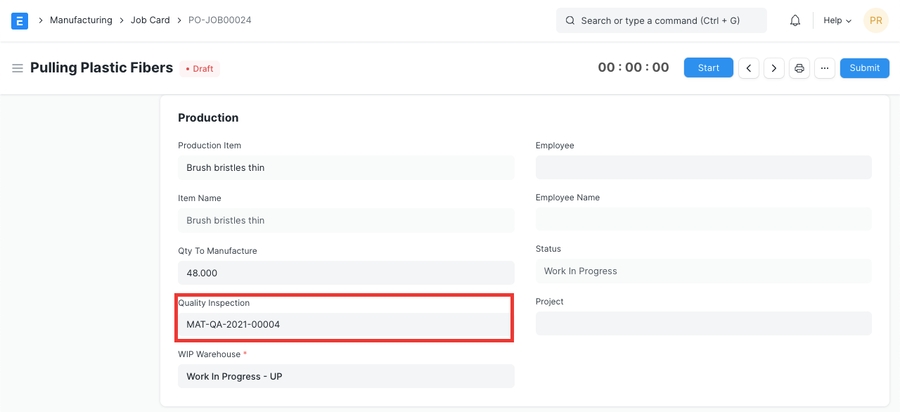Toggle the sidebar hamburger menu
The image size is (900, 412).
pos(17,68)
